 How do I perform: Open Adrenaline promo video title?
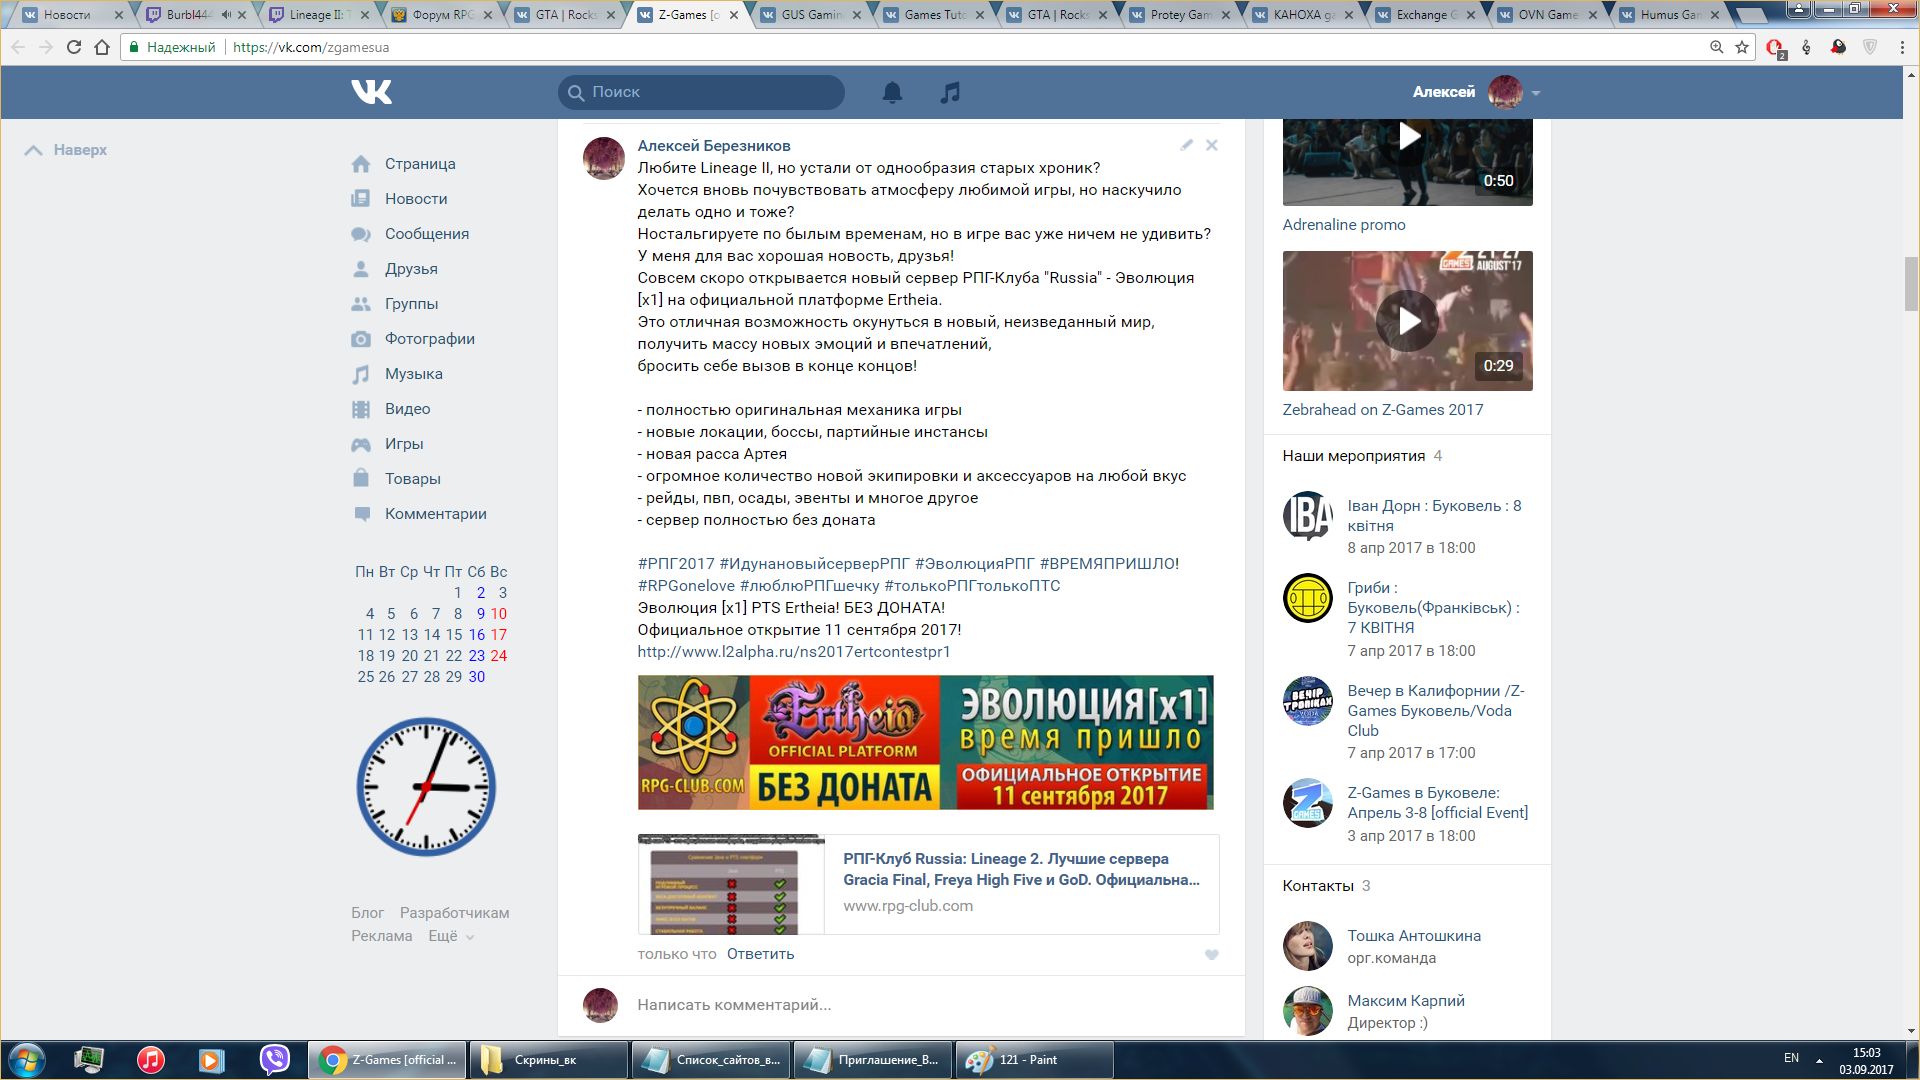1344,225
